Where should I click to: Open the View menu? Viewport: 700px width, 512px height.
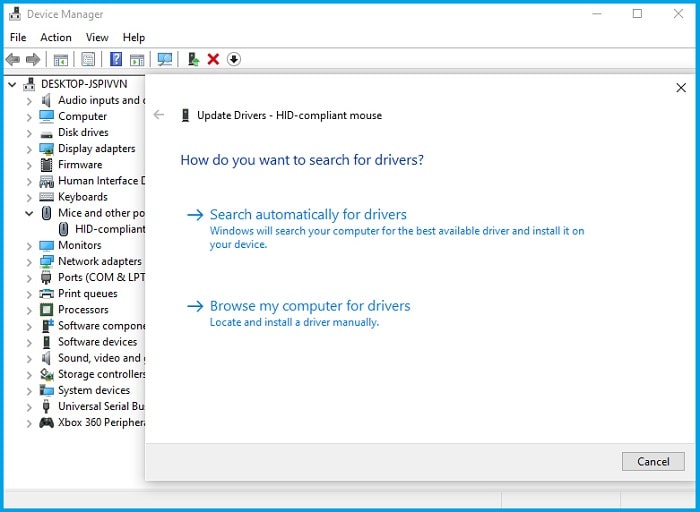pyautogui.click(x=97, y=37)
